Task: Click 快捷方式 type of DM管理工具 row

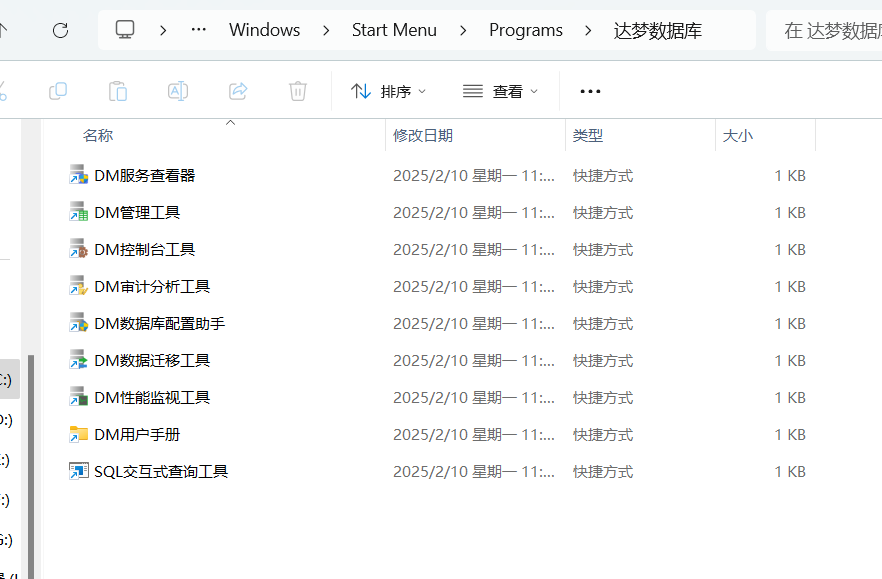Action: tap(603, 213)
